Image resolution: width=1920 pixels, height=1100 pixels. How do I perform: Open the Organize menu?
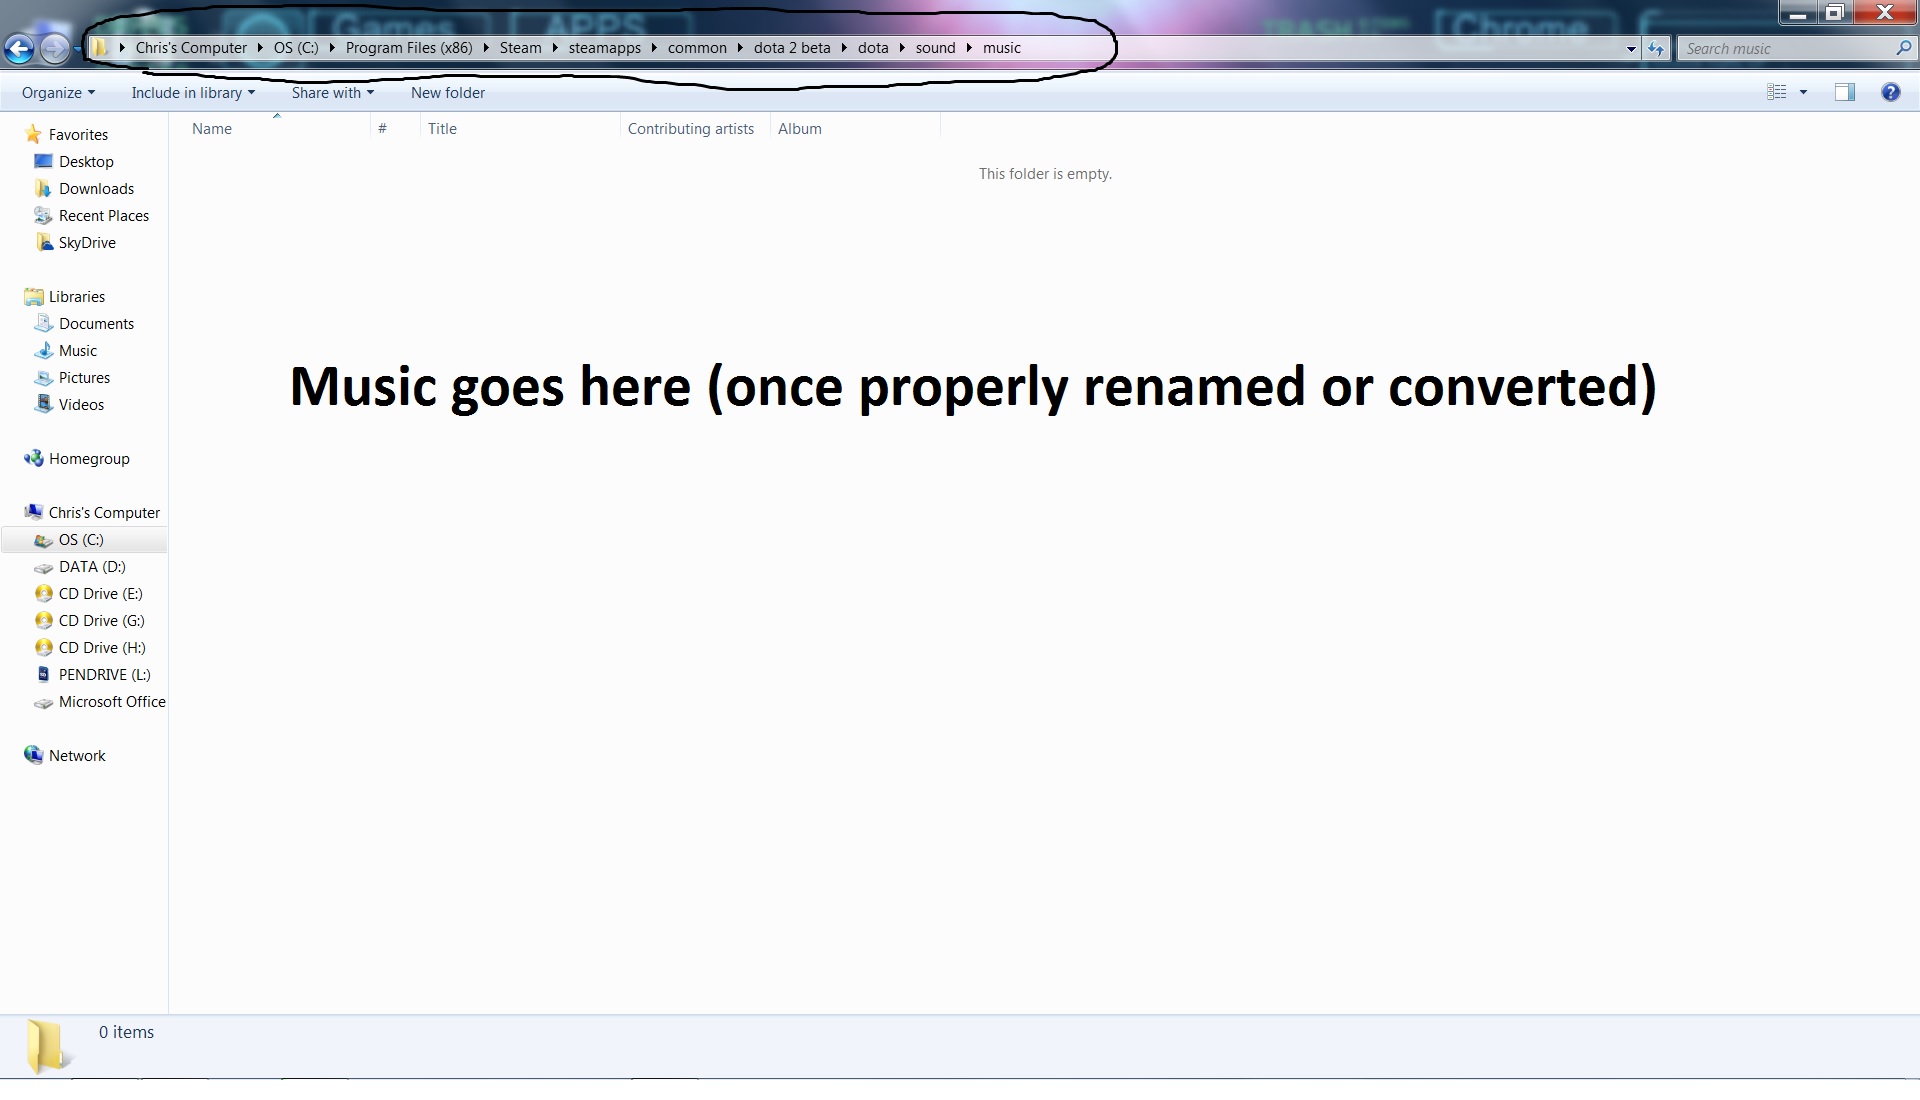58,93
